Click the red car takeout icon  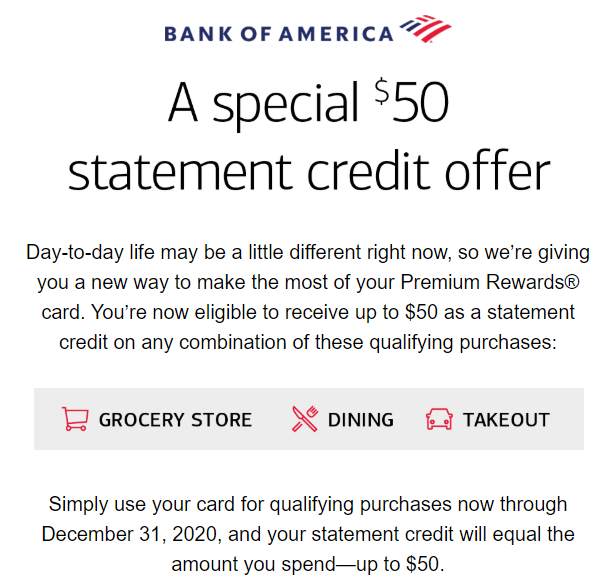pos(439,419)
